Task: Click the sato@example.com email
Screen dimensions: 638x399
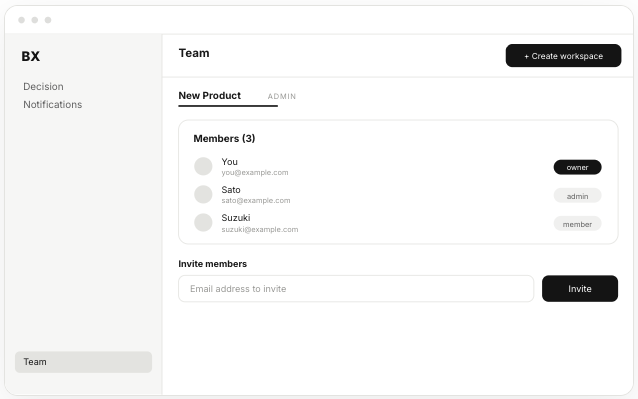Action: click(x=256, y=201)
